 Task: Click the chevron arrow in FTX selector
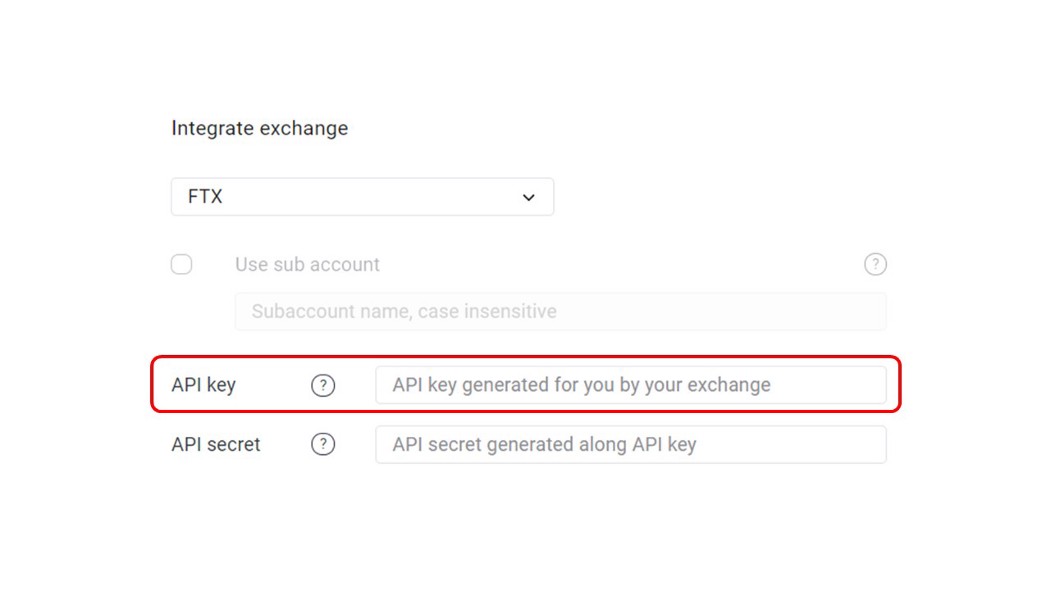[528, 198]
